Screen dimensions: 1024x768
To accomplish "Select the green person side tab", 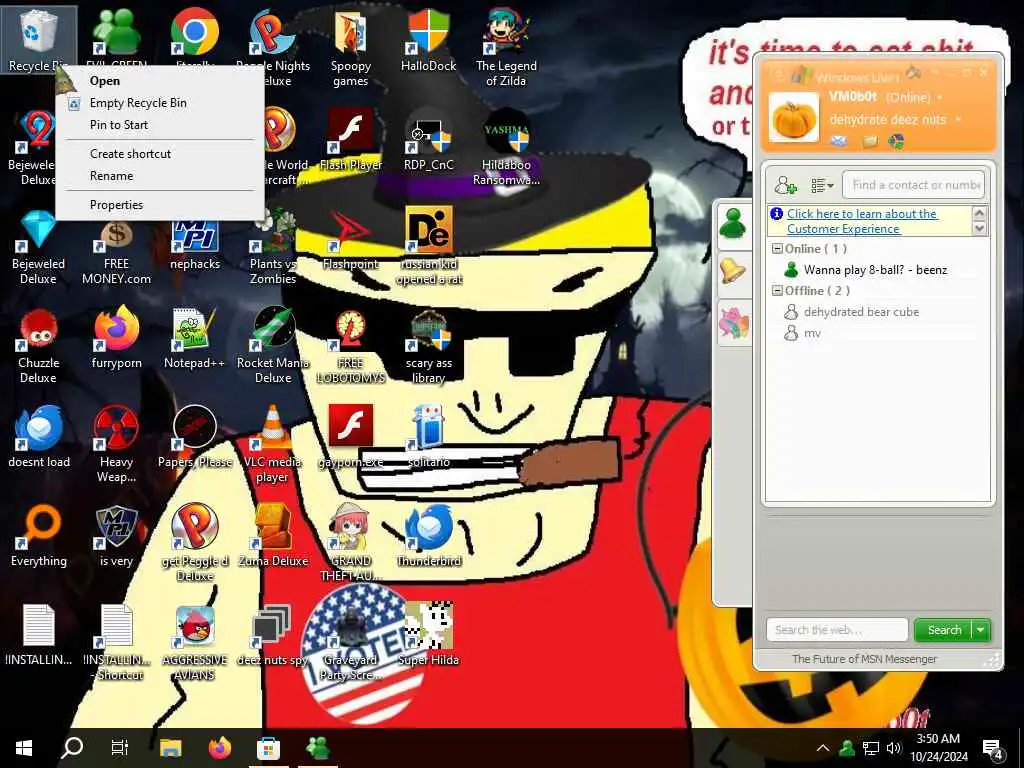I will tap(733, 224).
